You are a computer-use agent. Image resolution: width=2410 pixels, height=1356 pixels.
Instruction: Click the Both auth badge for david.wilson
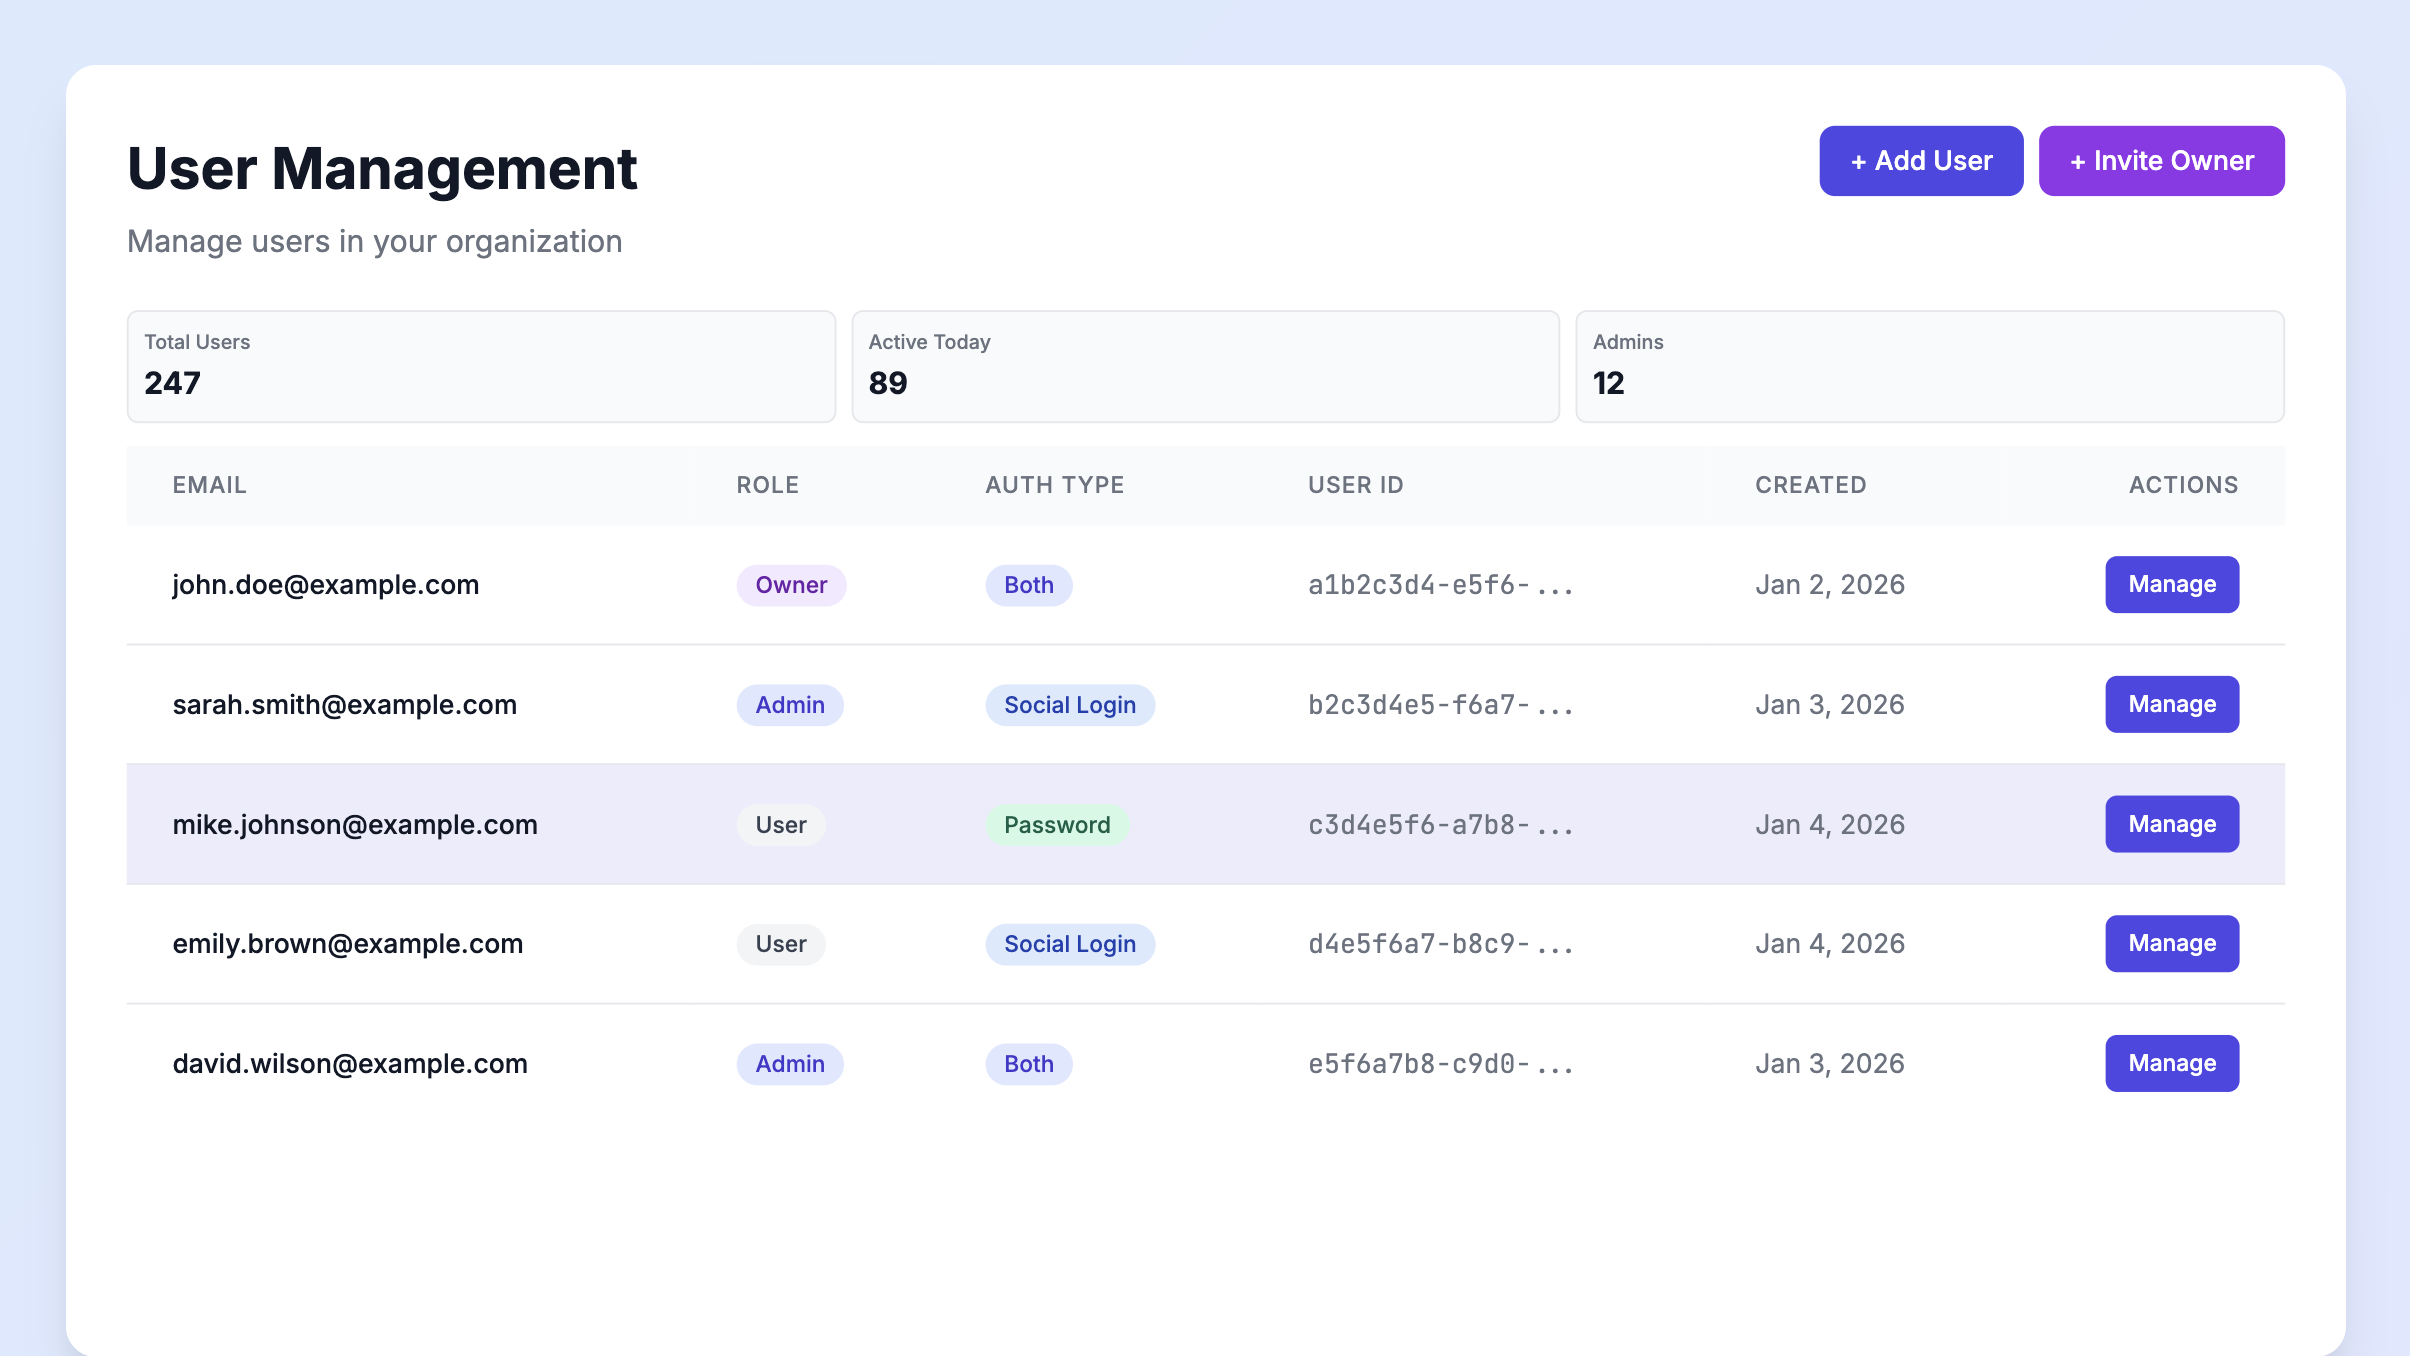1027,1063
